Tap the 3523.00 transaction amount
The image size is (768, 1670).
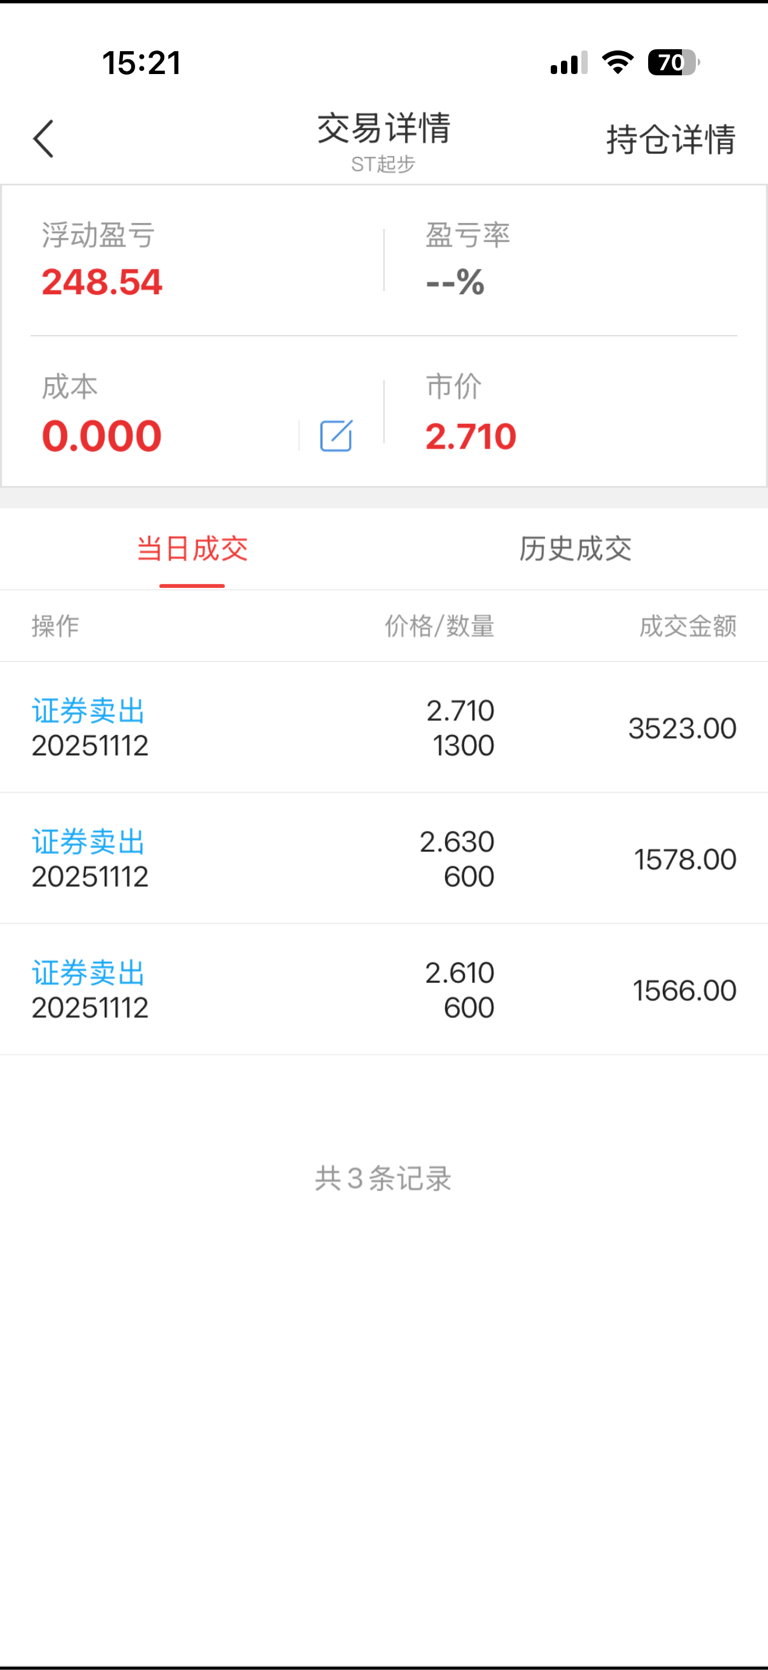(682, 728)
